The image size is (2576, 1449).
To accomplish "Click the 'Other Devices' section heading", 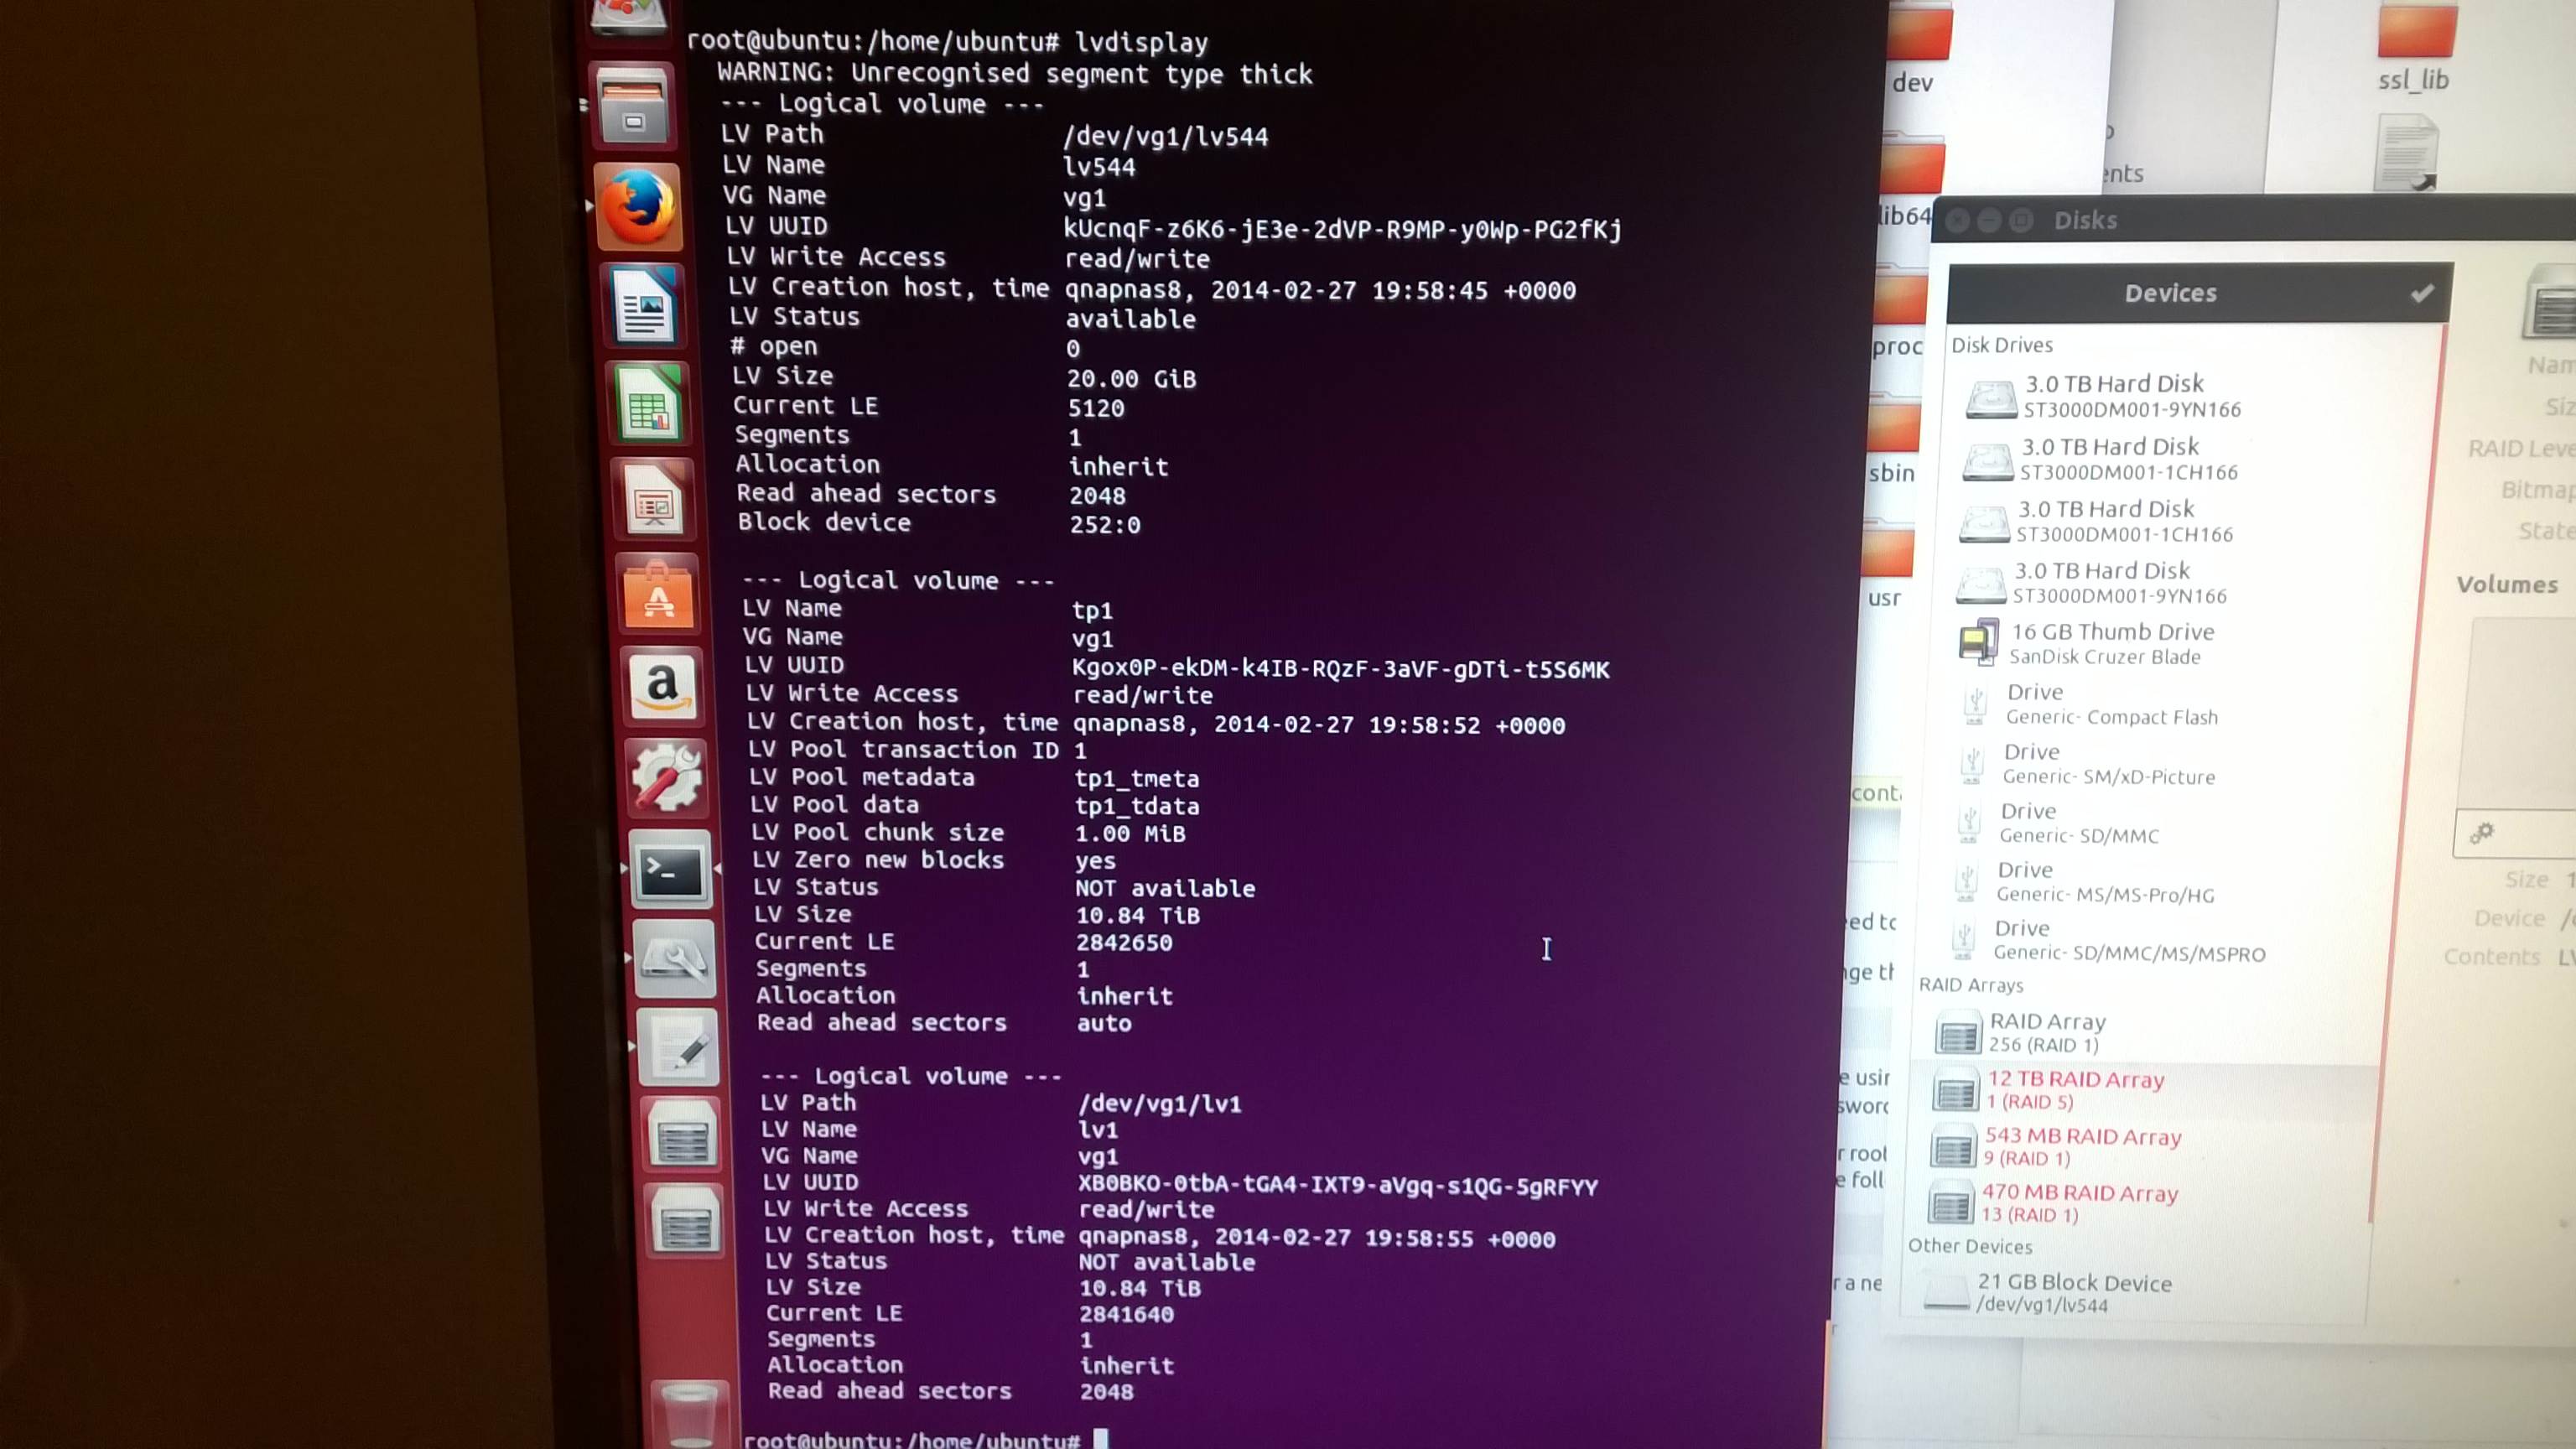I will point(1970,1246).
